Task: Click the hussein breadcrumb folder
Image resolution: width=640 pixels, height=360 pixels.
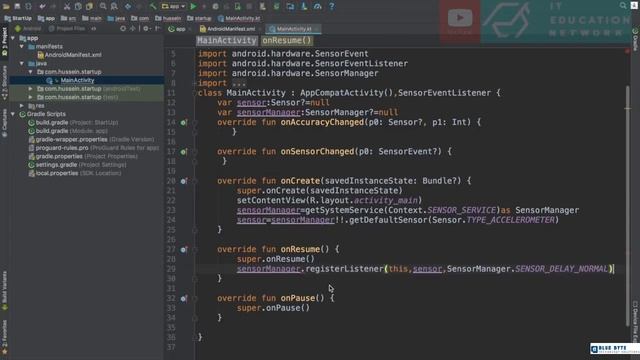Action: [168, 18]
